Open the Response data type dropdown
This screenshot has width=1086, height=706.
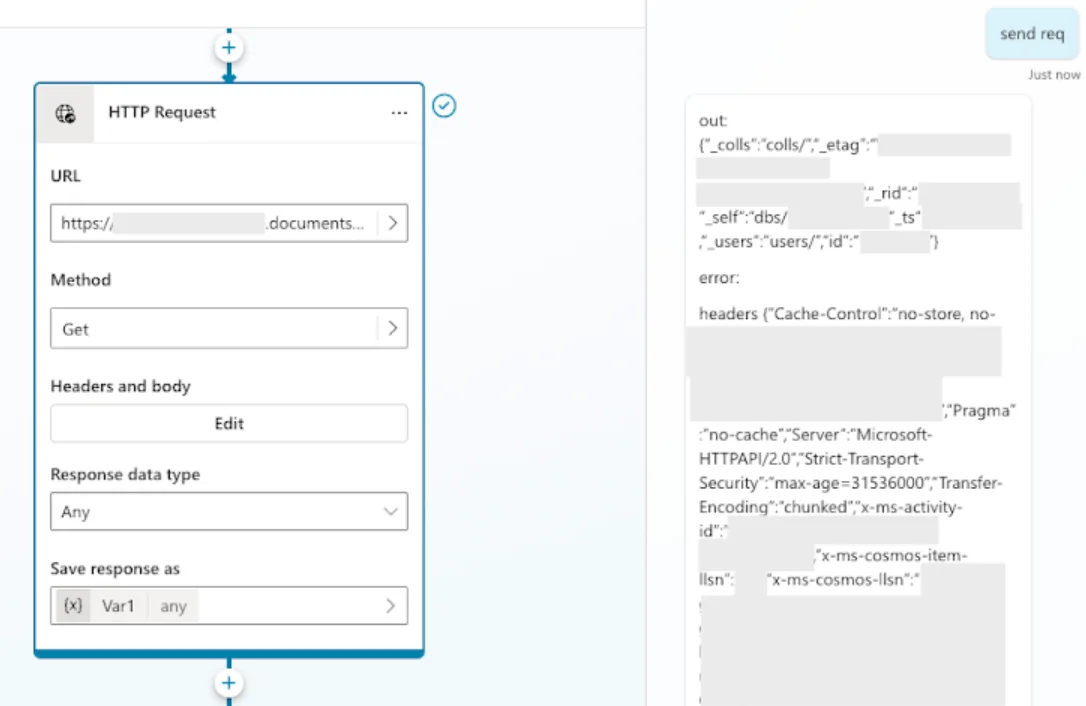229,511
